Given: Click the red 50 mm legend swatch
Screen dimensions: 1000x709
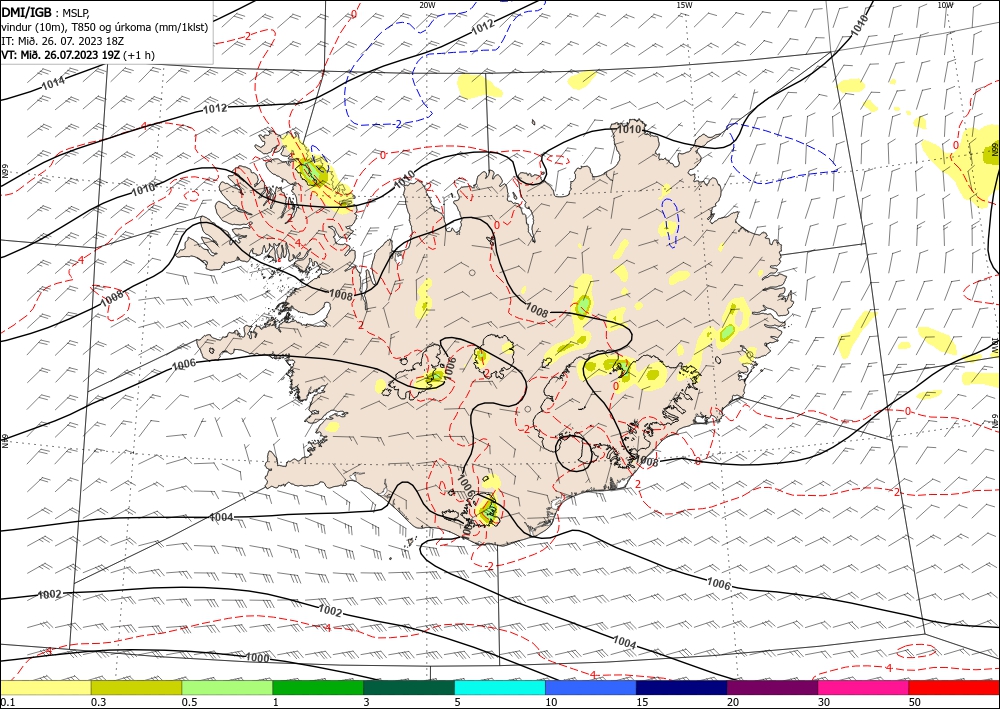Looking at the screenshot, I should [954, 687].
